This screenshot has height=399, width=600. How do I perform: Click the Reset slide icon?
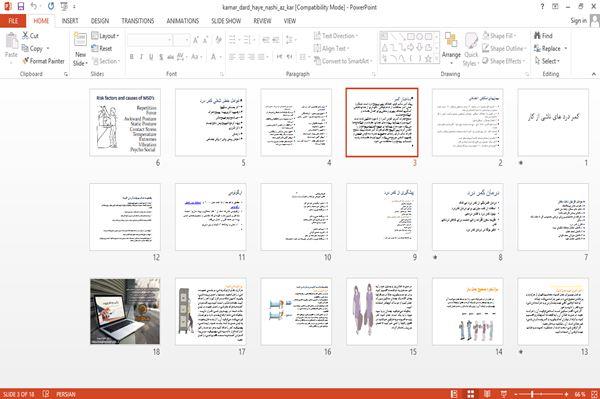point(95,48)
